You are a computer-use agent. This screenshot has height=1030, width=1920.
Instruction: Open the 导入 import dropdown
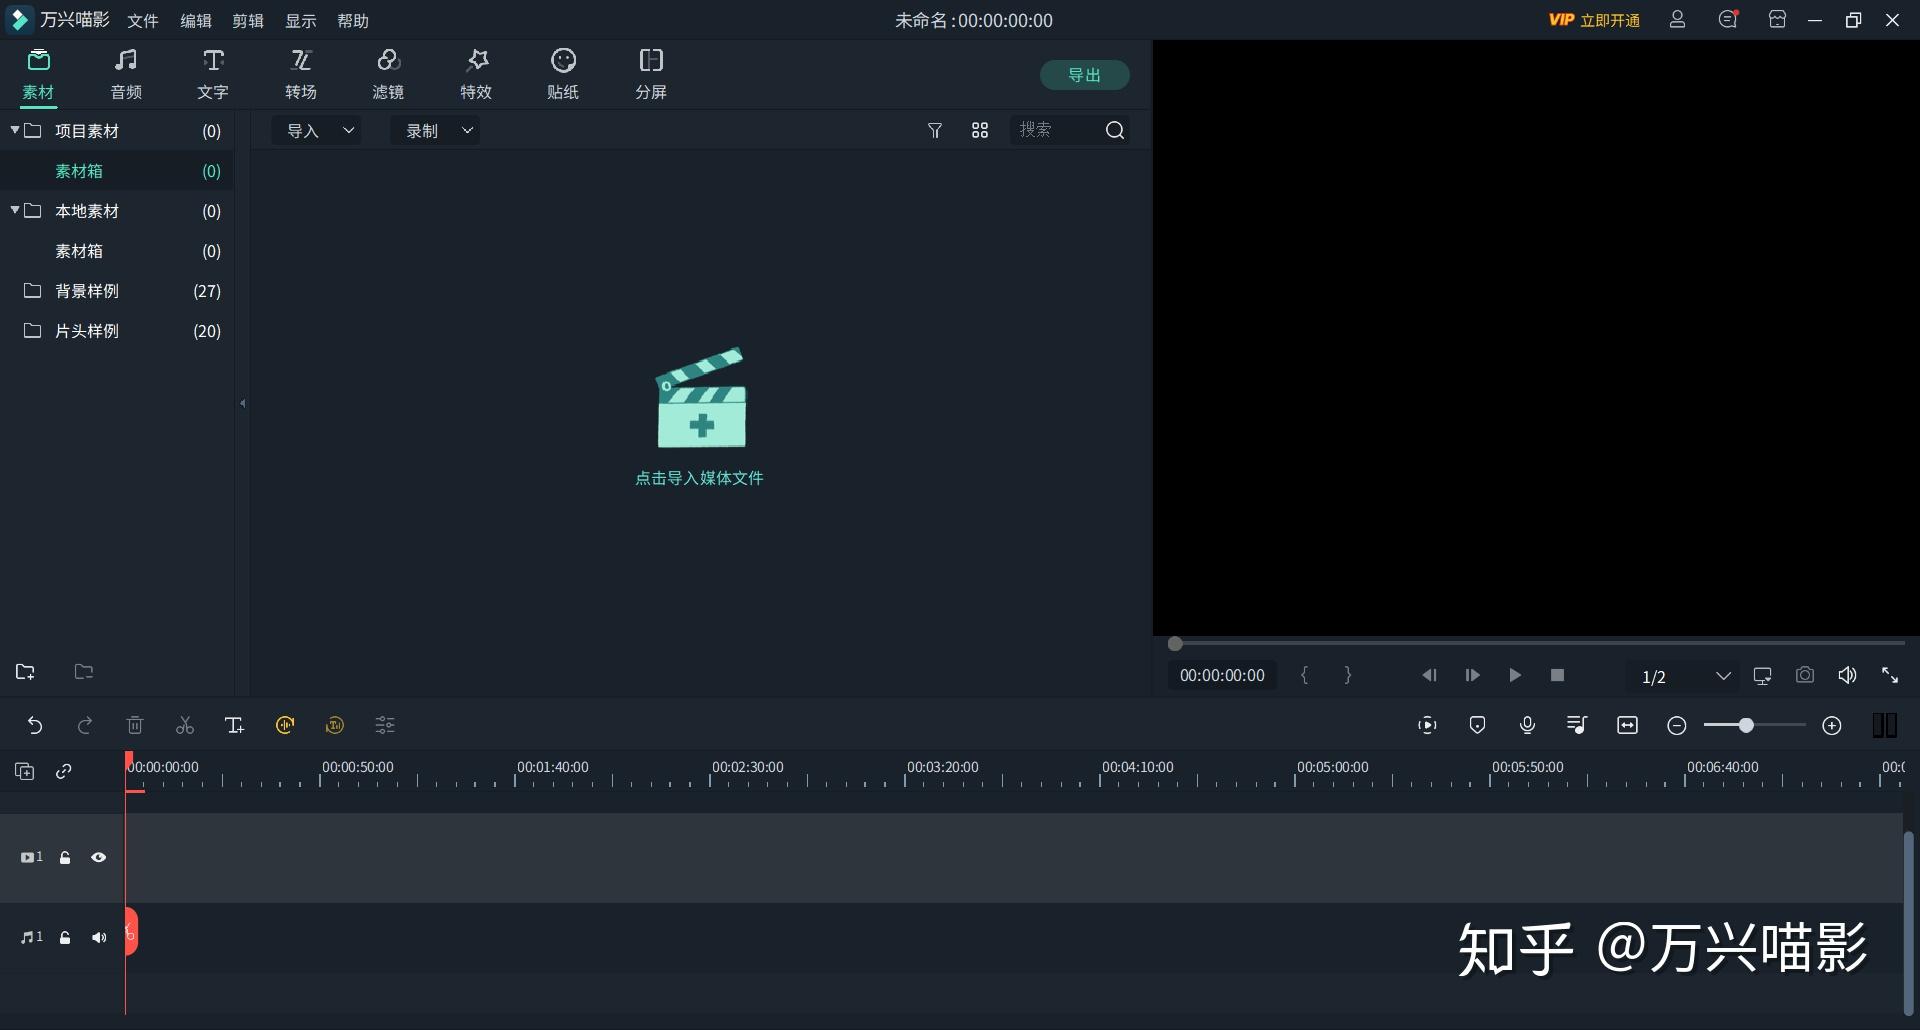(318, 130)
